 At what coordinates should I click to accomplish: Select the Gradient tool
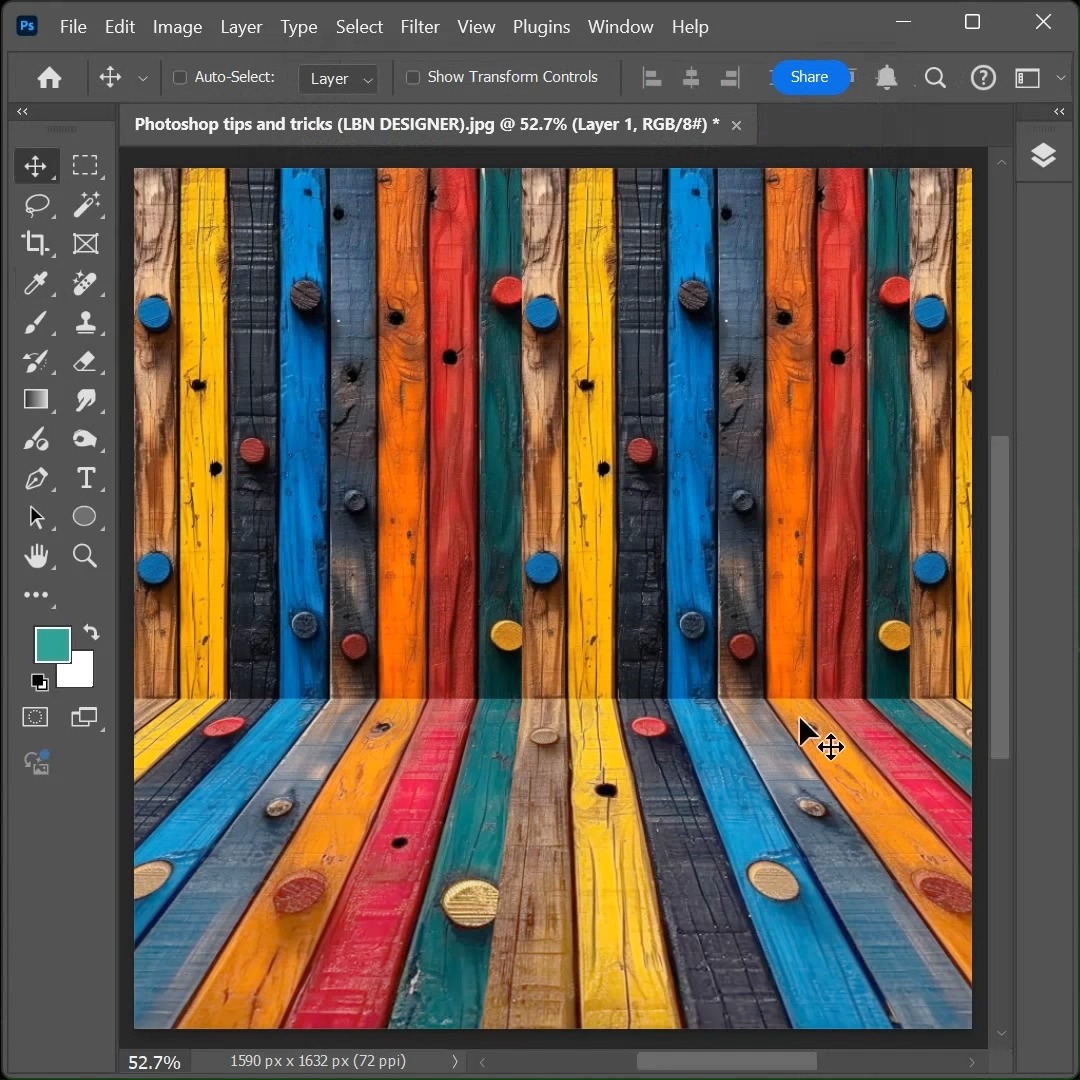click(36, 399)
